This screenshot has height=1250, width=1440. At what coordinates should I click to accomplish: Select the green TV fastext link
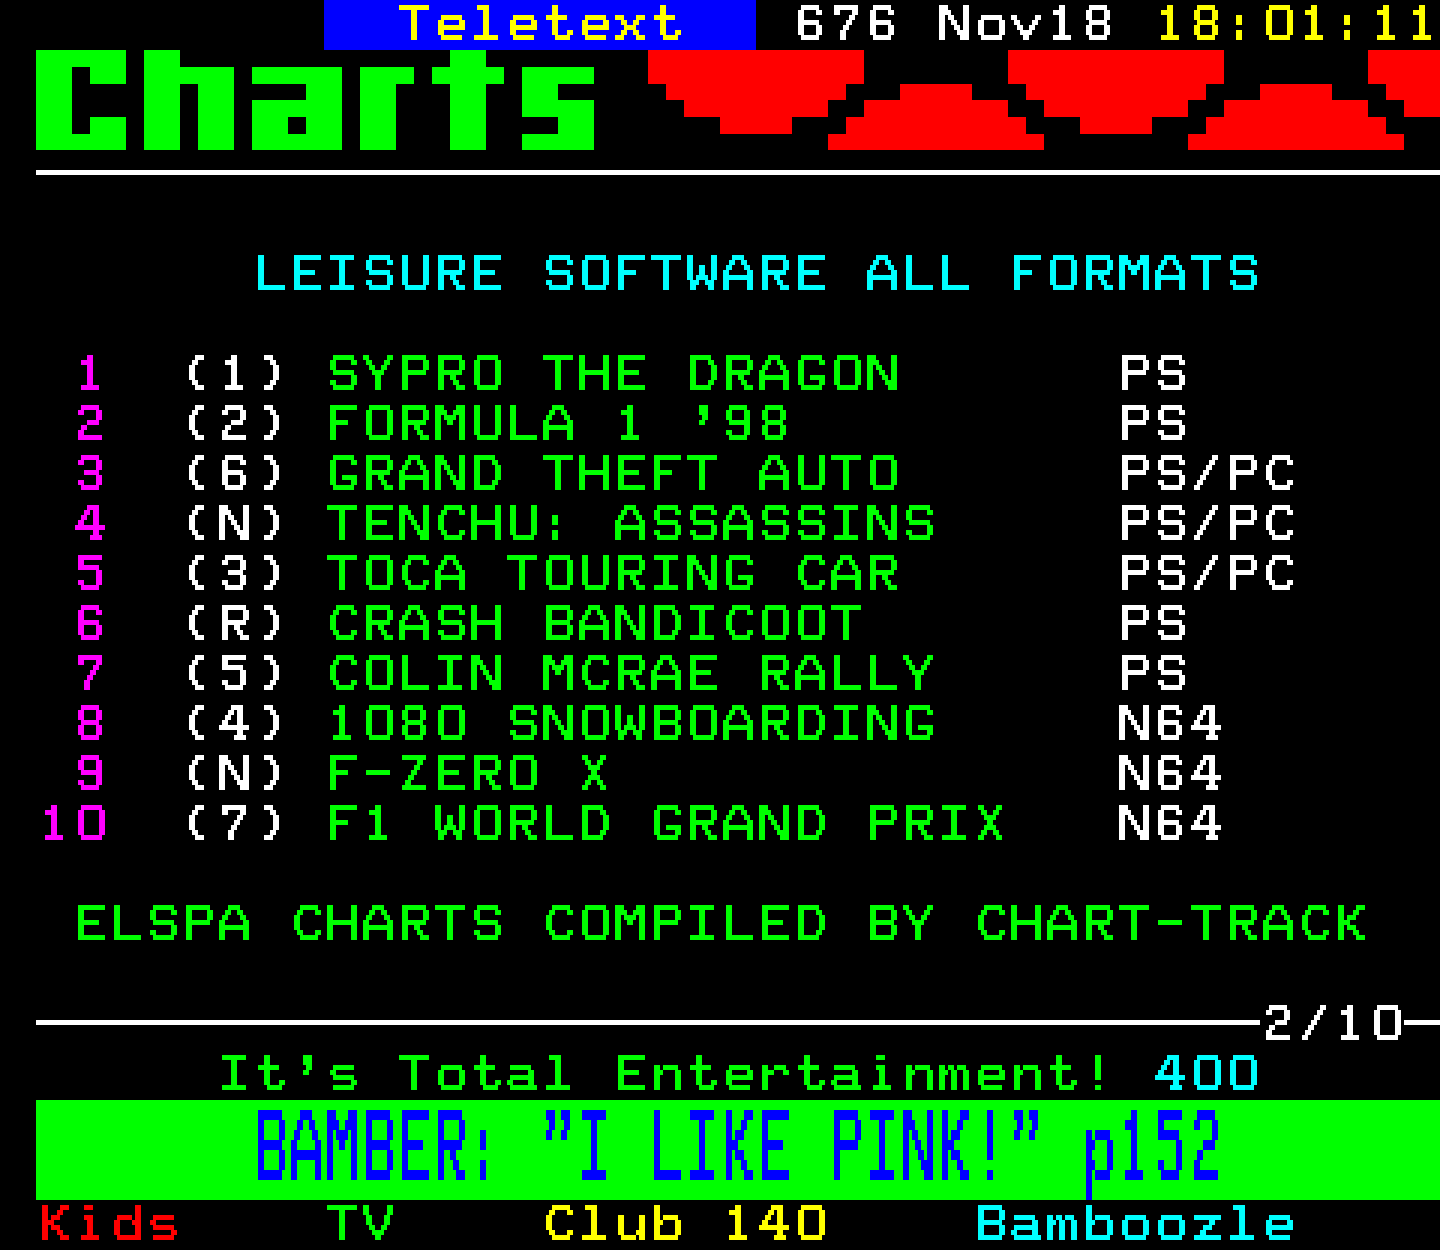361,1224
